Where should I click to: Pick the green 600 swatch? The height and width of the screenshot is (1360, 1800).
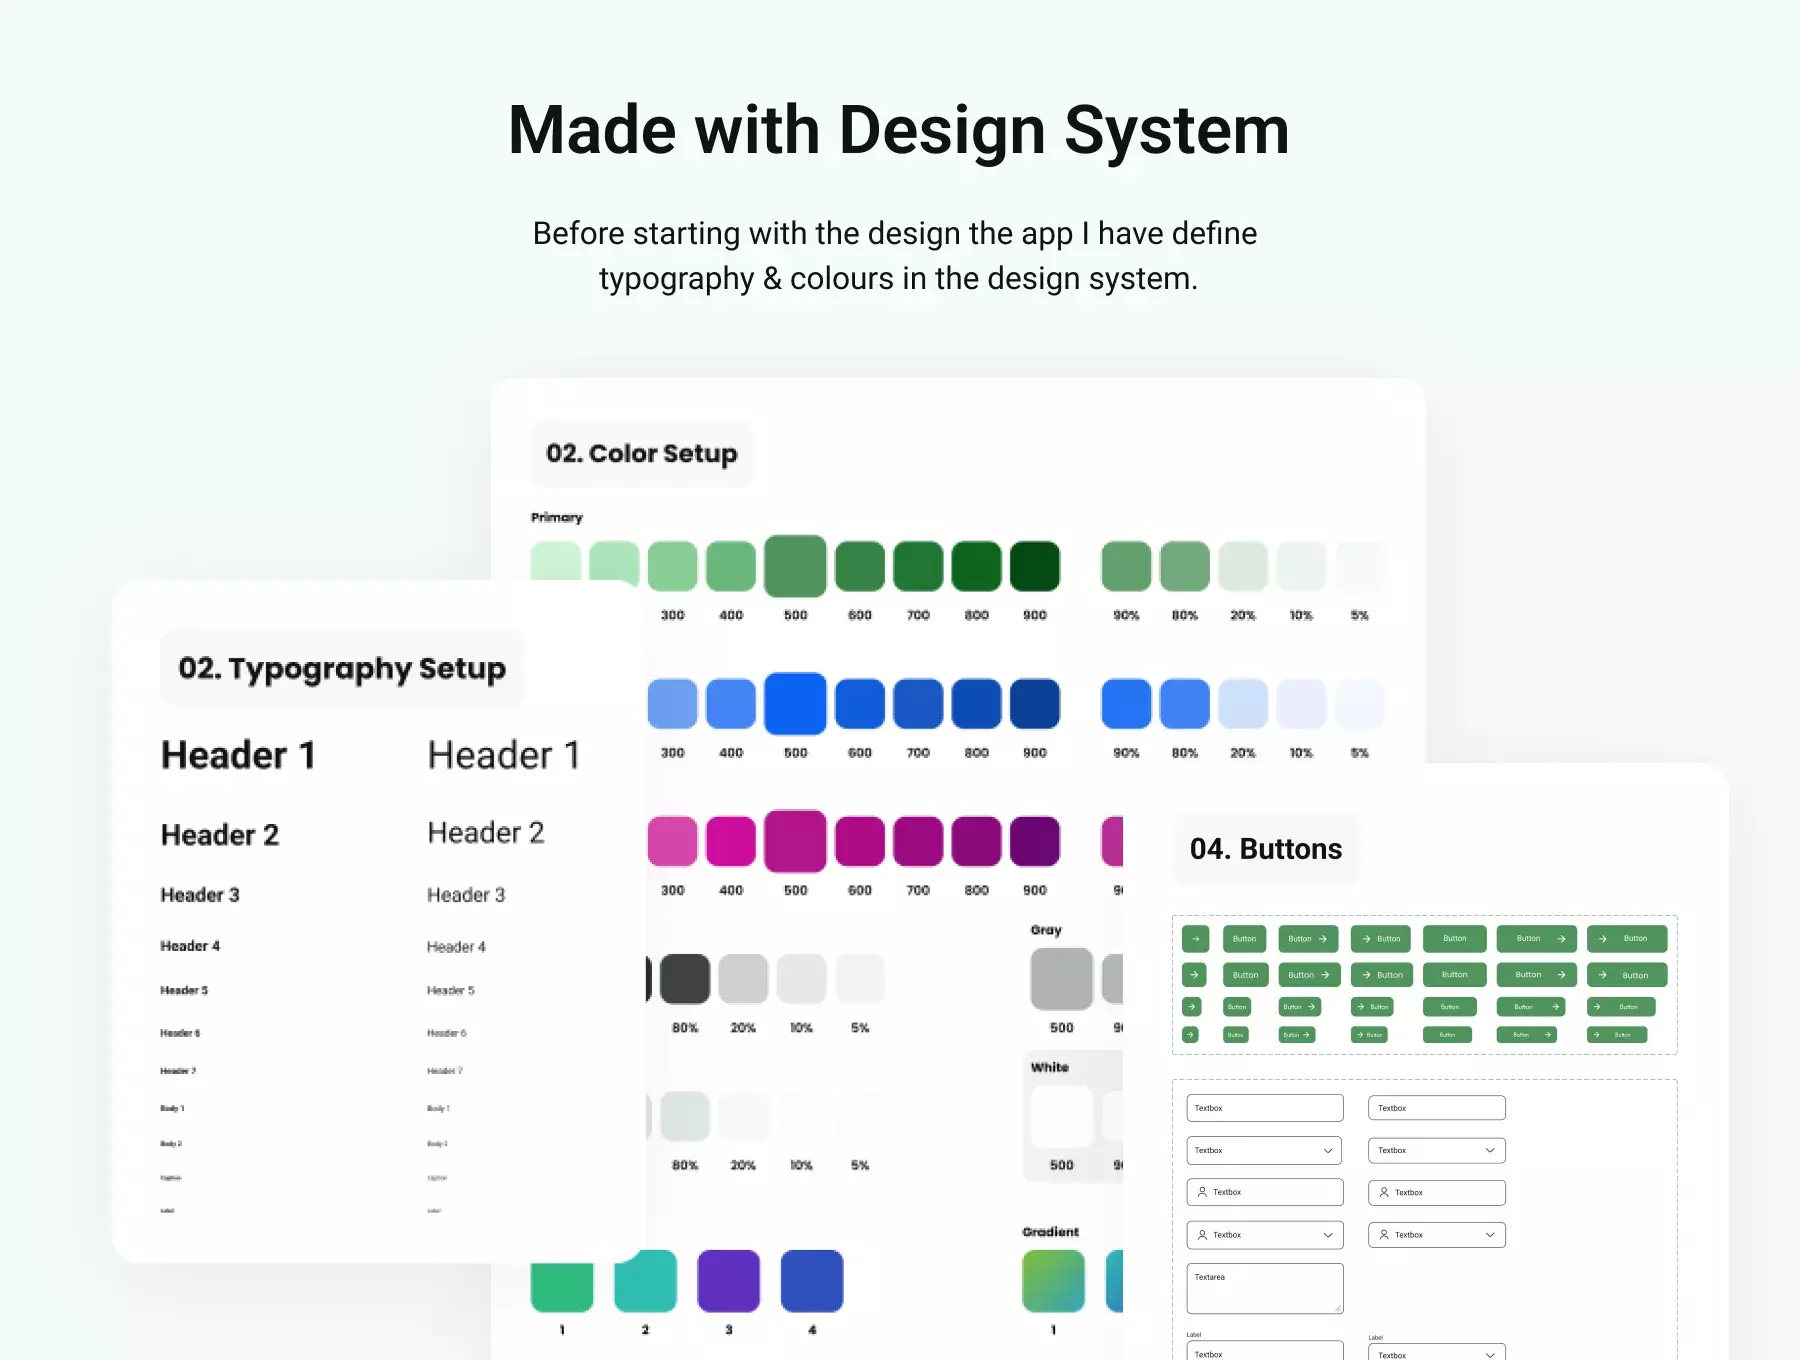pos(860,566)
